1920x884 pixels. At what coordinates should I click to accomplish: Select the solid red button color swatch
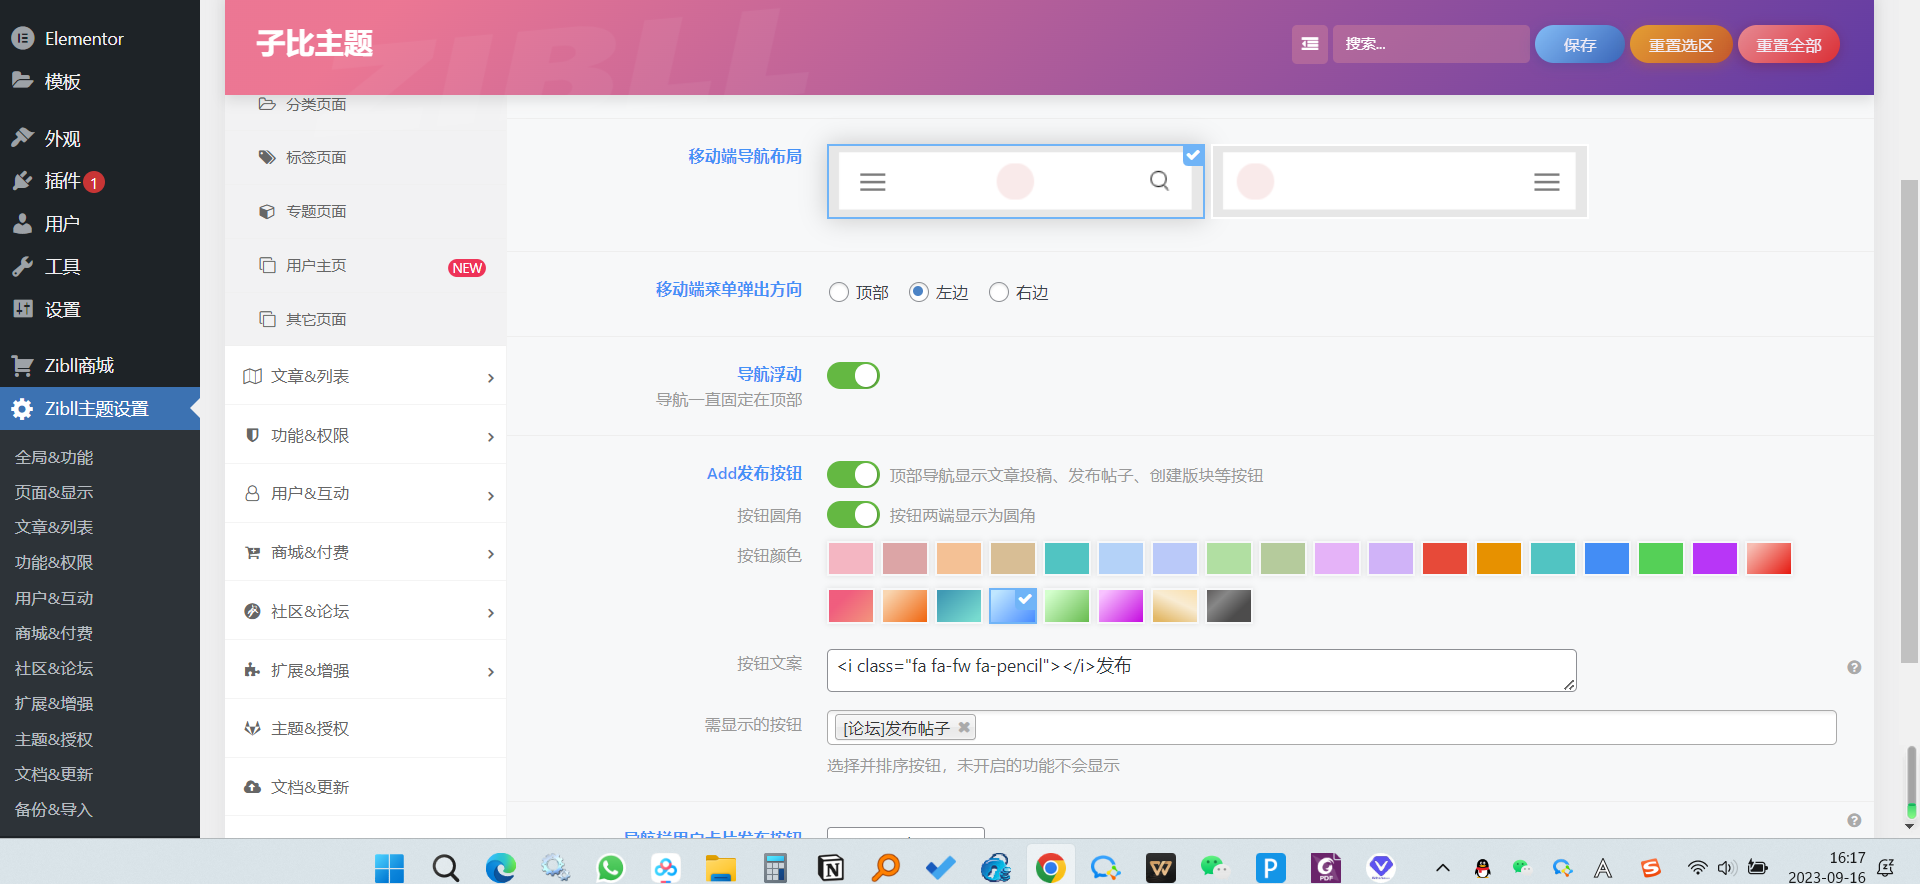point(1445,558)
